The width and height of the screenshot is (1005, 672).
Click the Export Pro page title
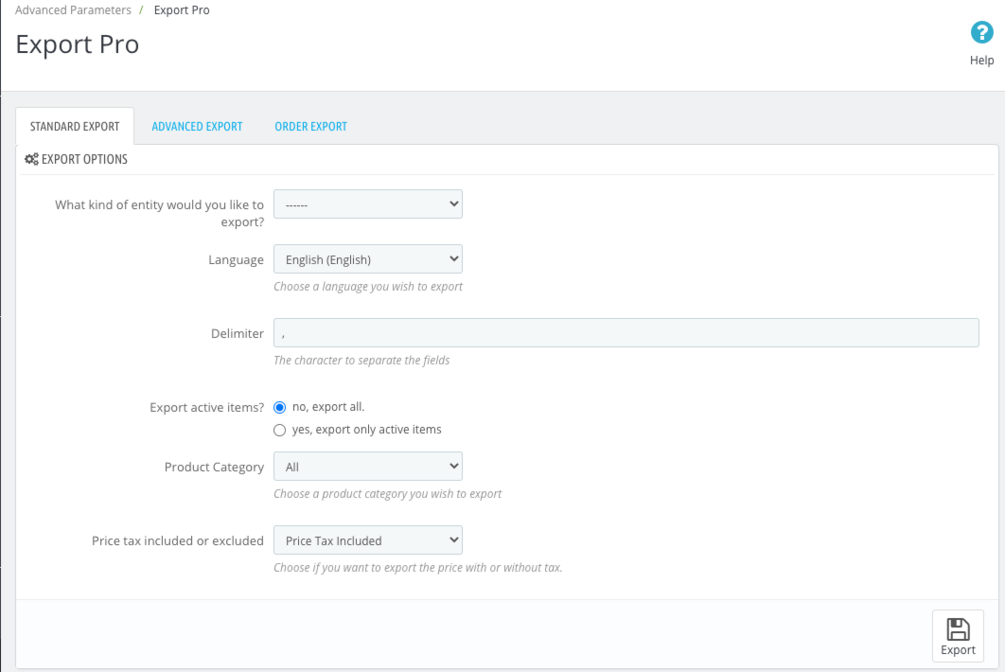78,45
